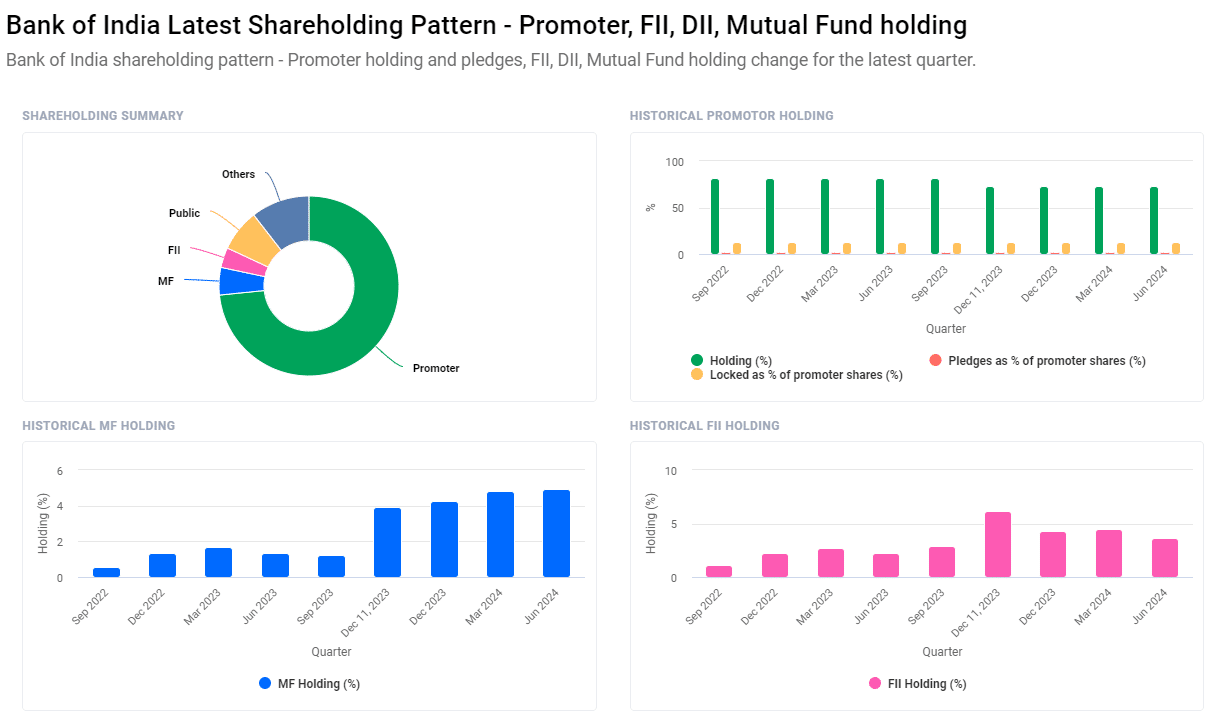The width and height of the screenshot is (1216, 716).
Task: Click the "Quarter" axis title under promoter chart
Action: point(946,329)
